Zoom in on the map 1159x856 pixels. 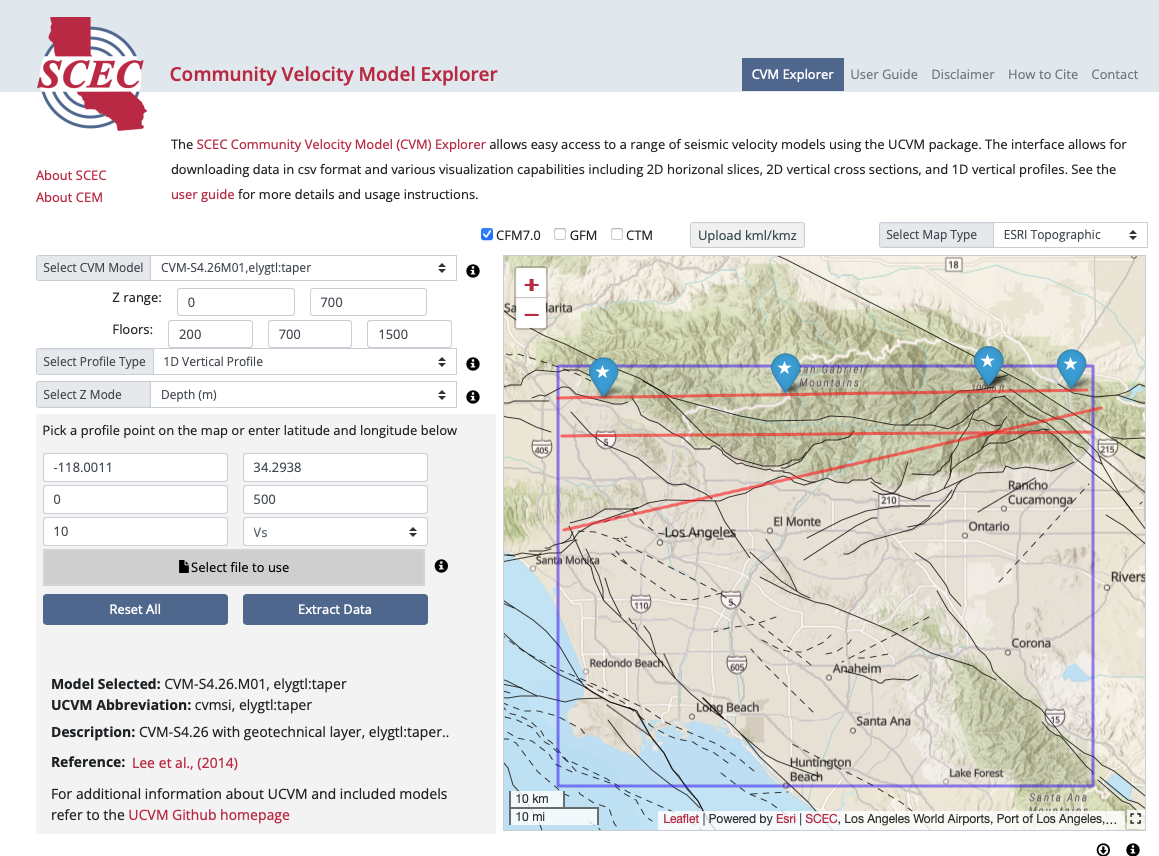pyautogui.click(x=531, y=284)
